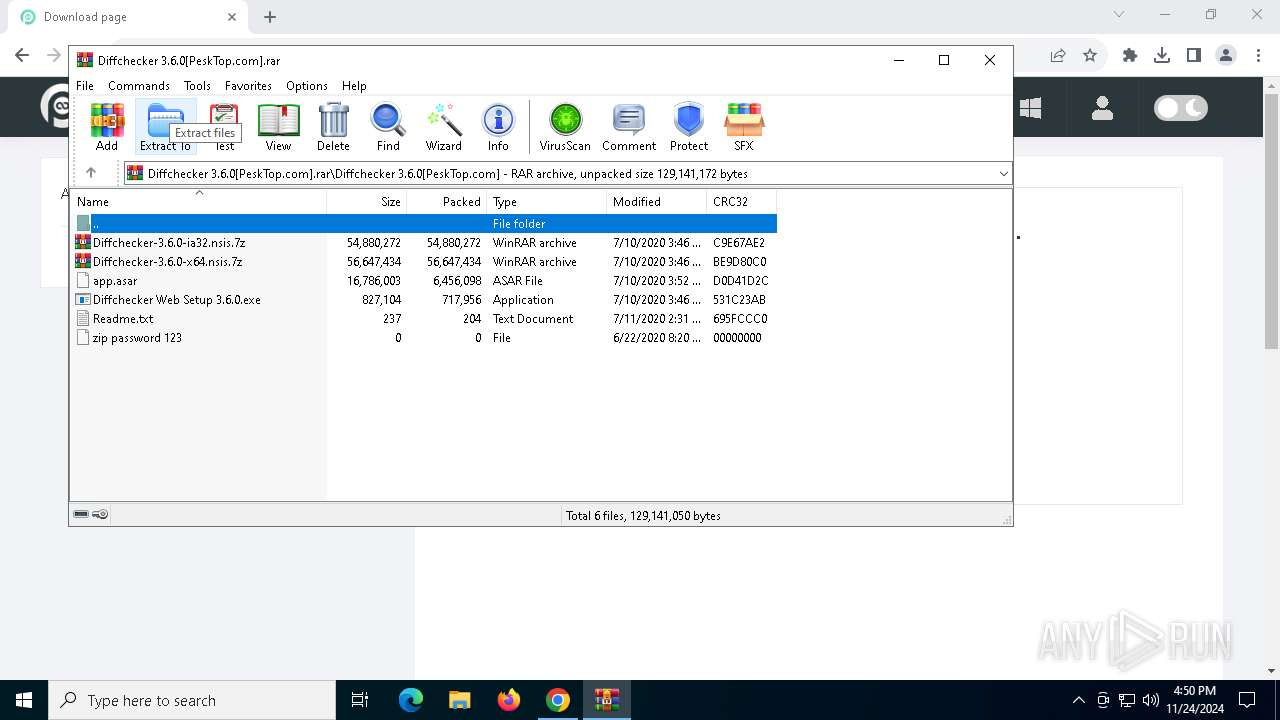Click the Download page browser tab
This screenshot has height=720, width=1280.
click(x=126, y=17)
